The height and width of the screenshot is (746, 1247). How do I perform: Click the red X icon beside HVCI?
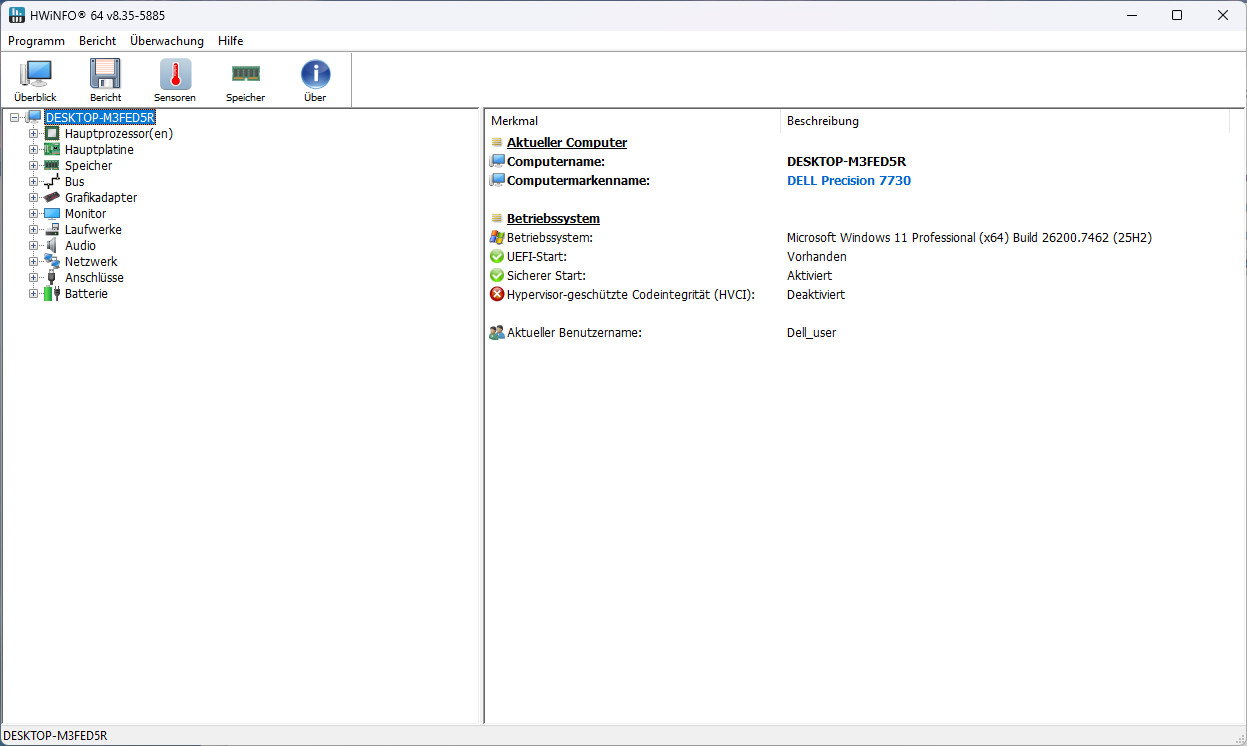click(497, 295)
